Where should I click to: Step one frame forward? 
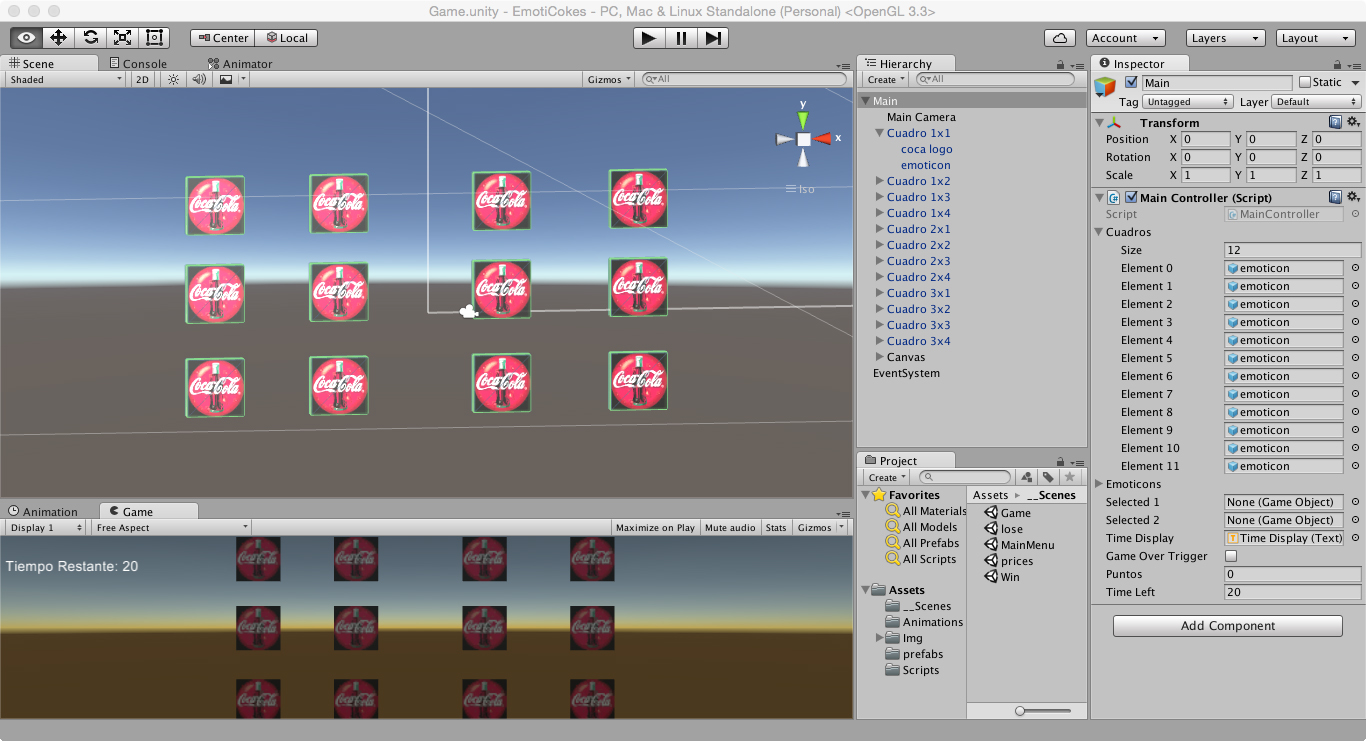click(x=713, y=38)
